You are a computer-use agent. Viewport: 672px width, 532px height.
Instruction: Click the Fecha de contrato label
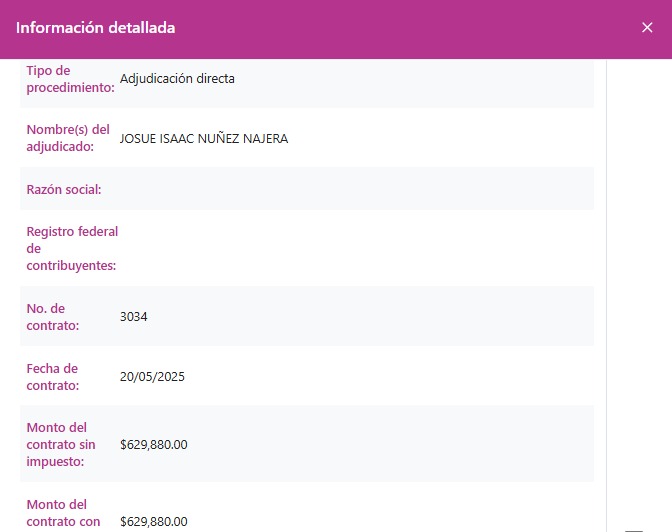(x=53, y=377)
